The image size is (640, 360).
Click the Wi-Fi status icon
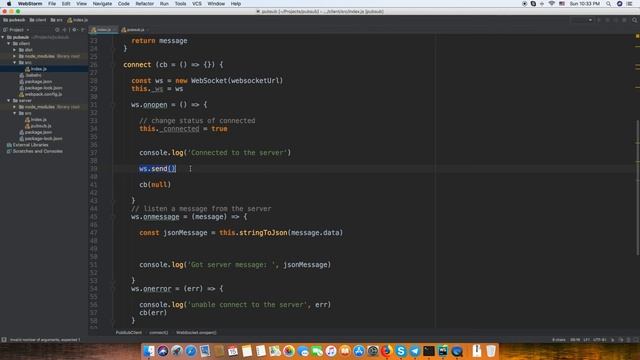tap(551, 4)
